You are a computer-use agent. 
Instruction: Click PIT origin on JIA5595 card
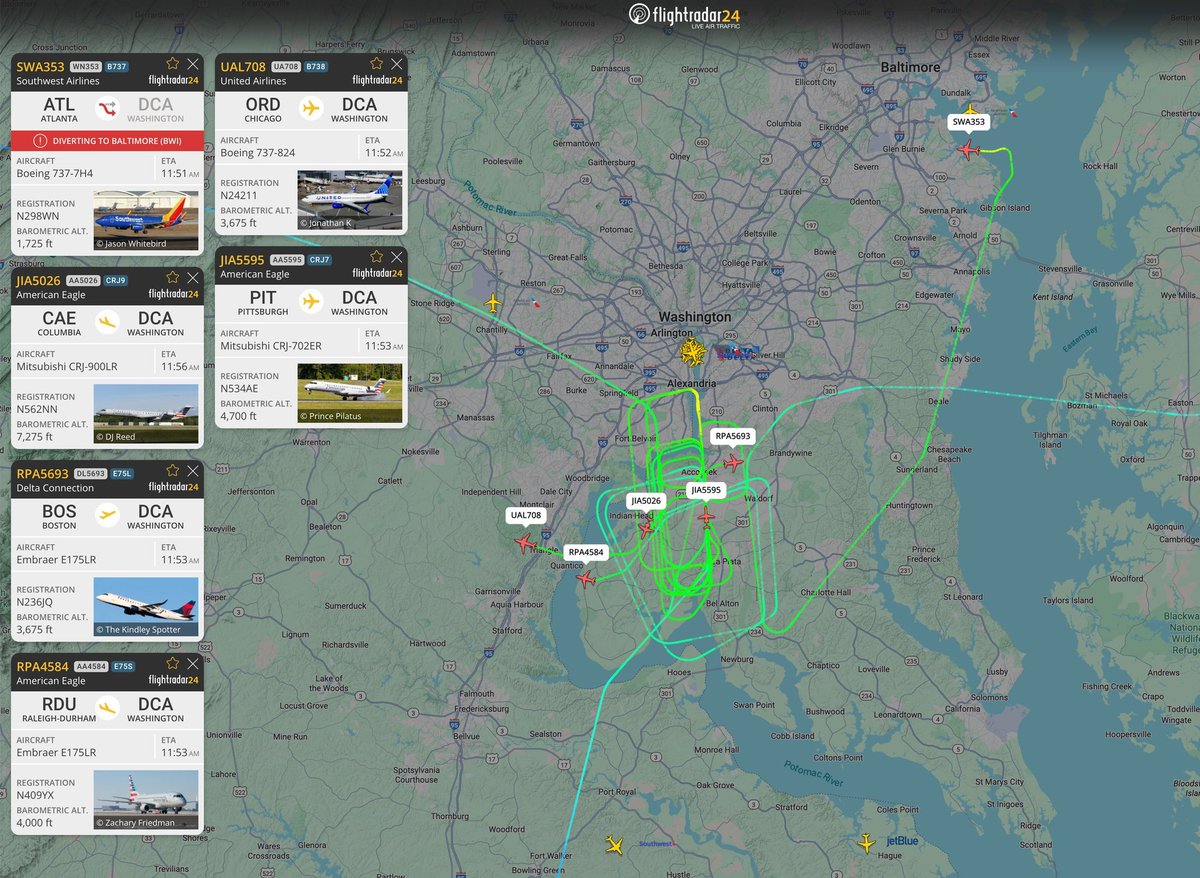pyautogui.click(x=264, y=298)
